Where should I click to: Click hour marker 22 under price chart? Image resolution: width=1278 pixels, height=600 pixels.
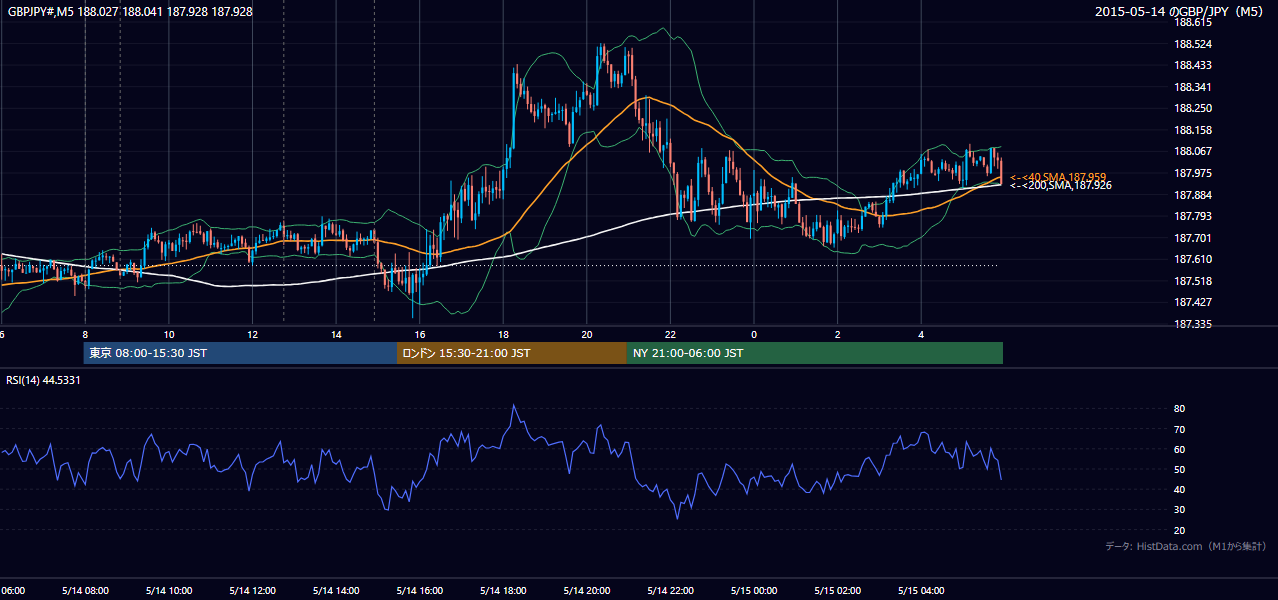tap(670, 334)
